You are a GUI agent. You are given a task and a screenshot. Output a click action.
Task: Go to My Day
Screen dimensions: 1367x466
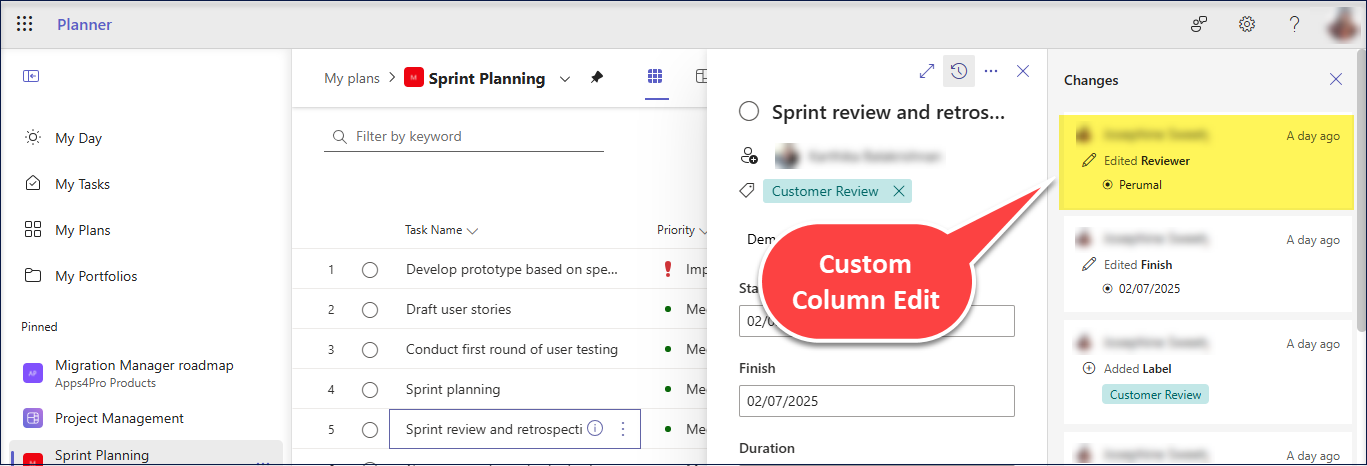(78, 138)
